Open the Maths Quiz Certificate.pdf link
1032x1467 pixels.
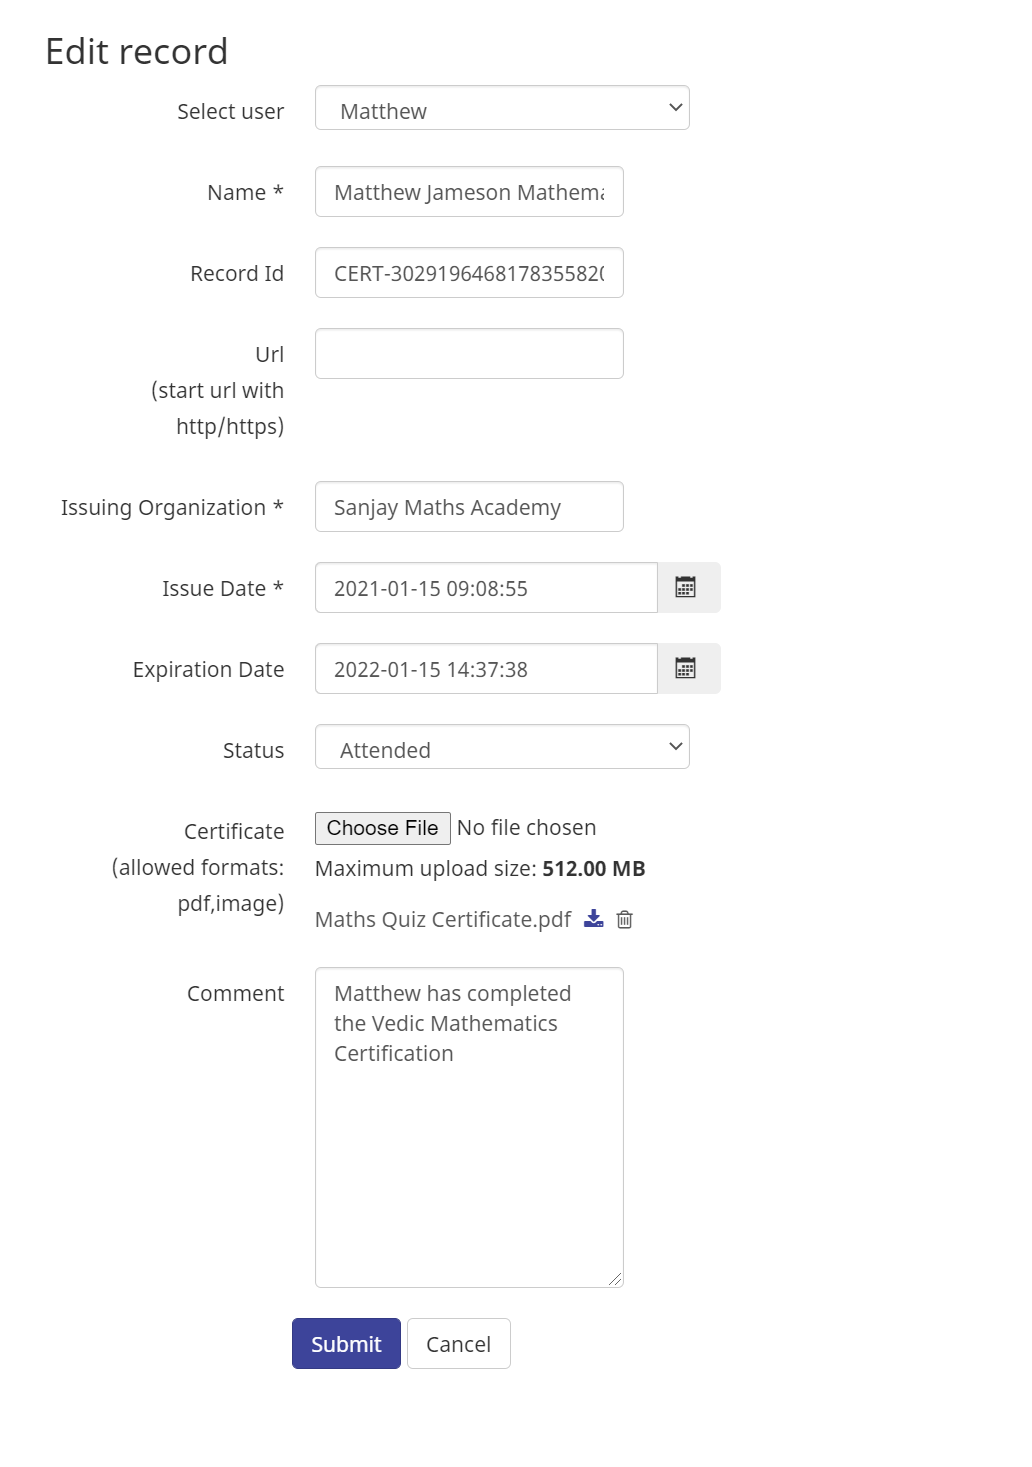(443, 920)
